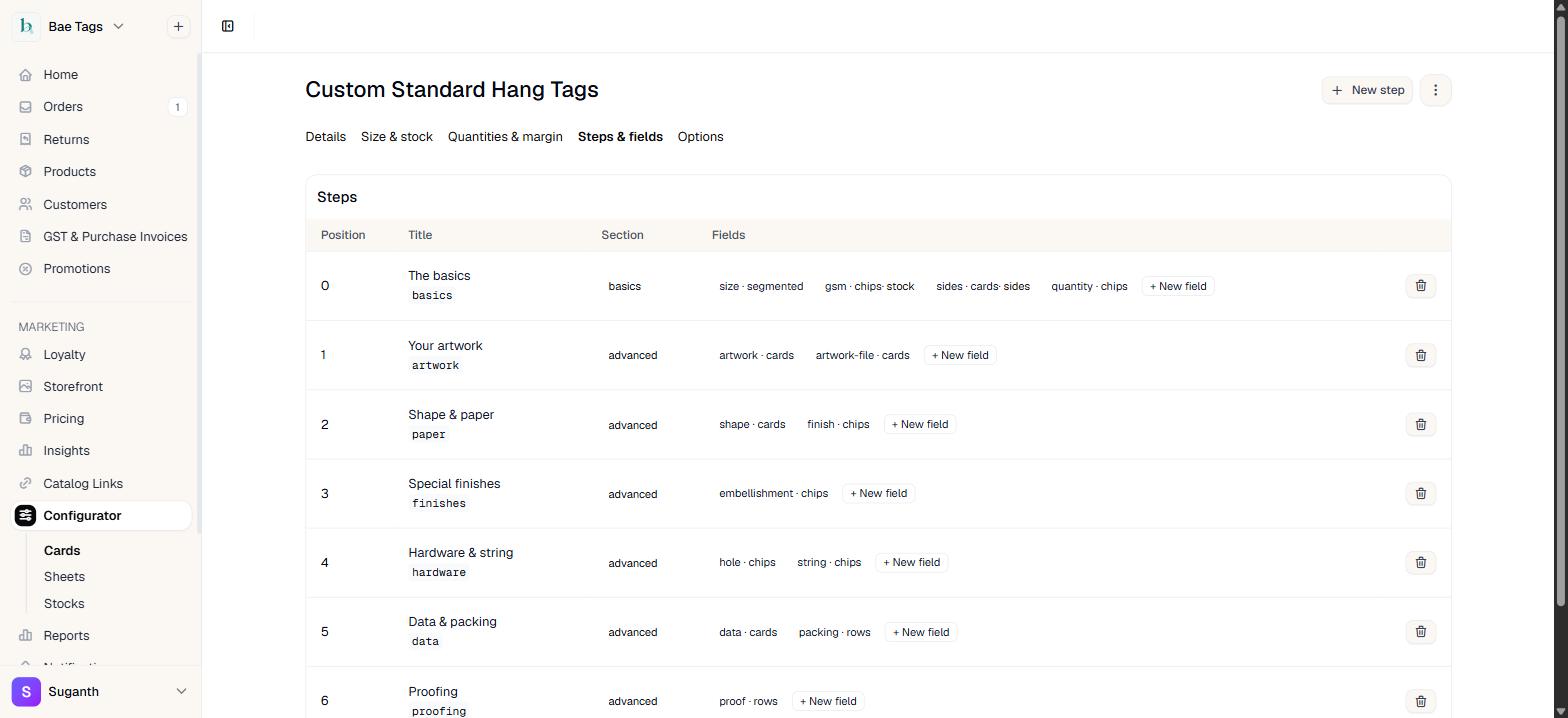Viewport: 1568px width, 718px height.
Task: Click the Catalog Links chain icon
Action: pos(26,484)
